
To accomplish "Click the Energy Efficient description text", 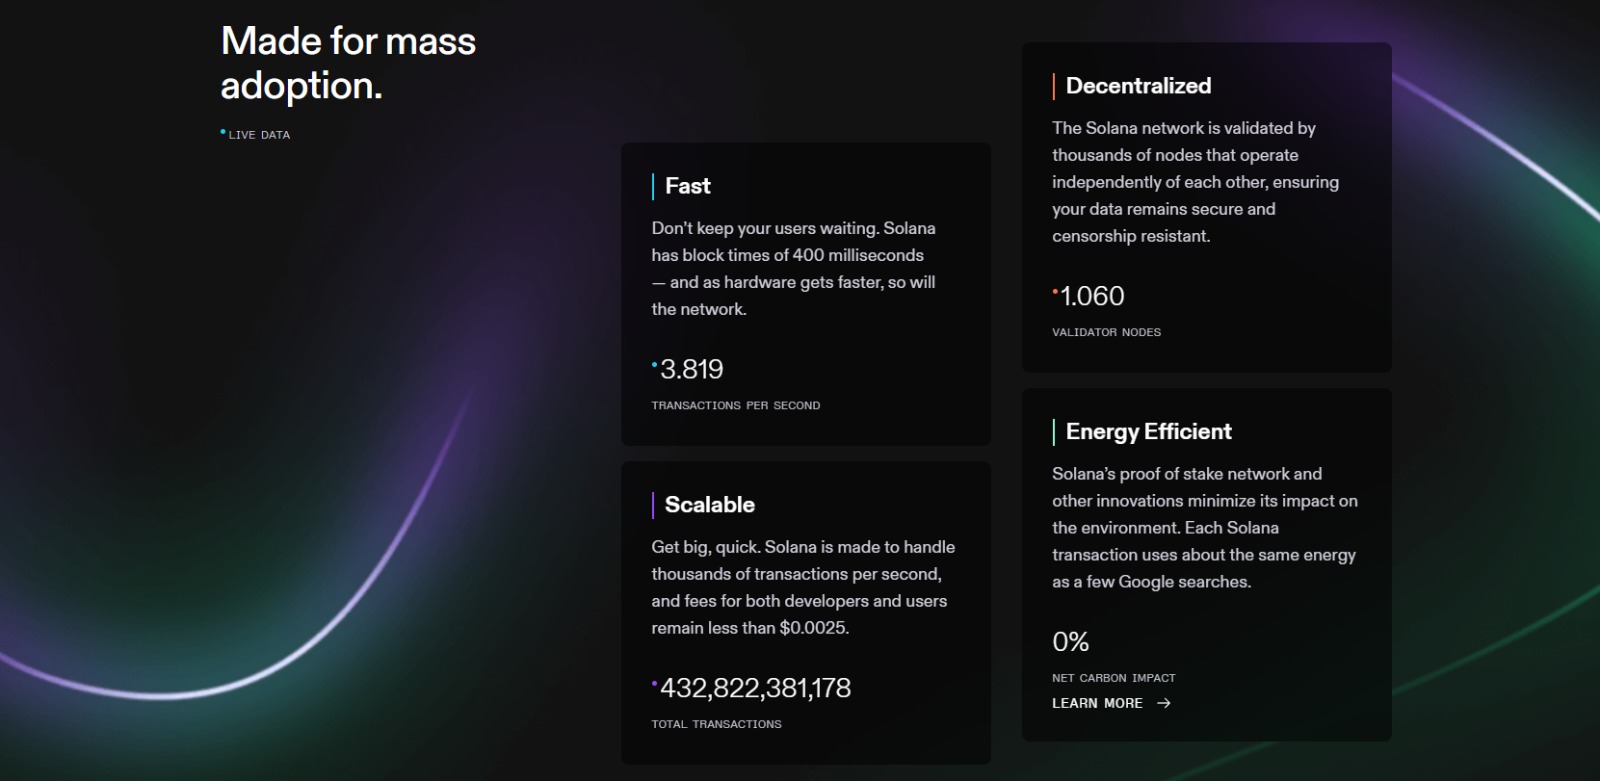I will click(x=1204, y=528).
